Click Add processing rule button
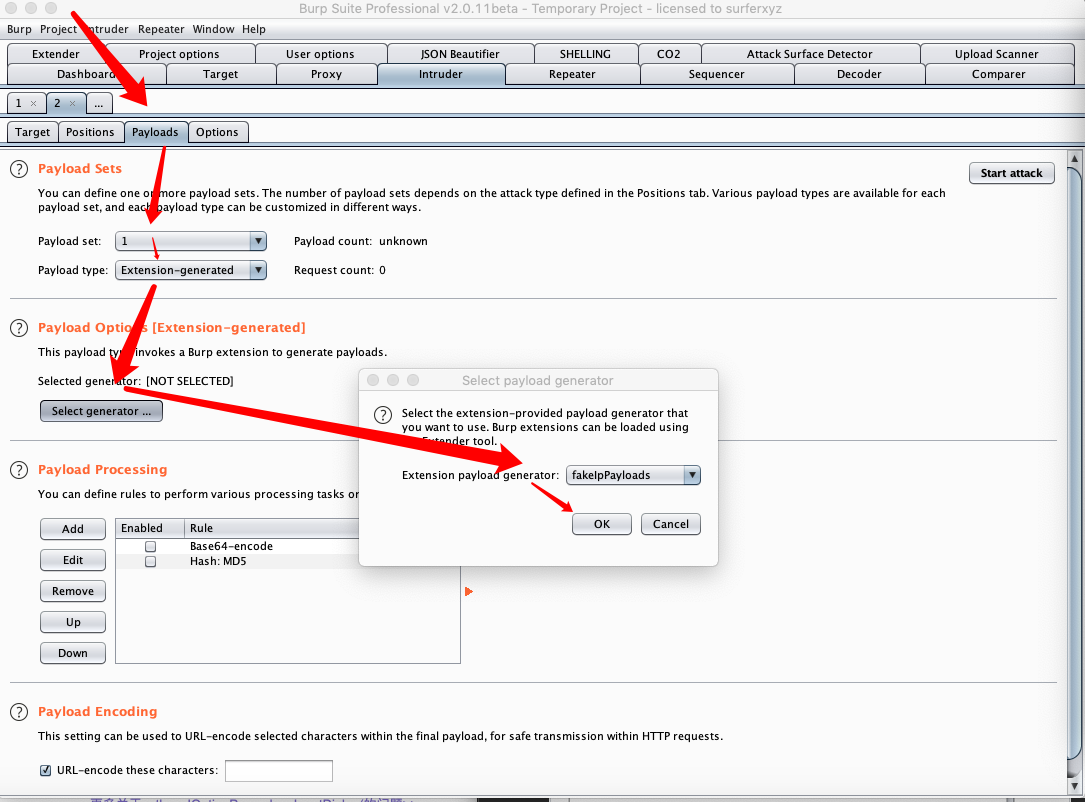The image size is (1085, 802). (x=73, y=529)
